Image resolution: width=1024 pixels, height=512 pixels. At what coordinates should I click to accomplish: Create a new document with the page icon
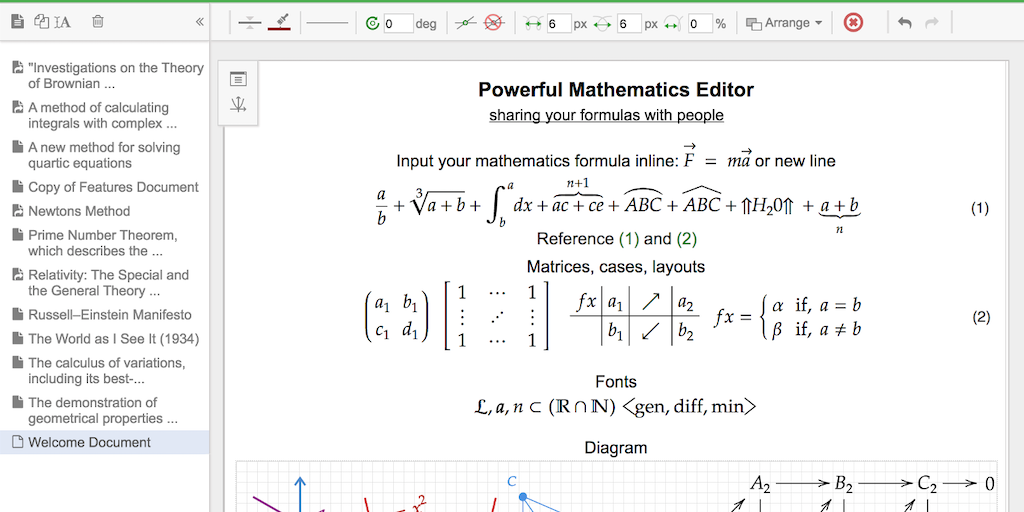coord(18,22)
